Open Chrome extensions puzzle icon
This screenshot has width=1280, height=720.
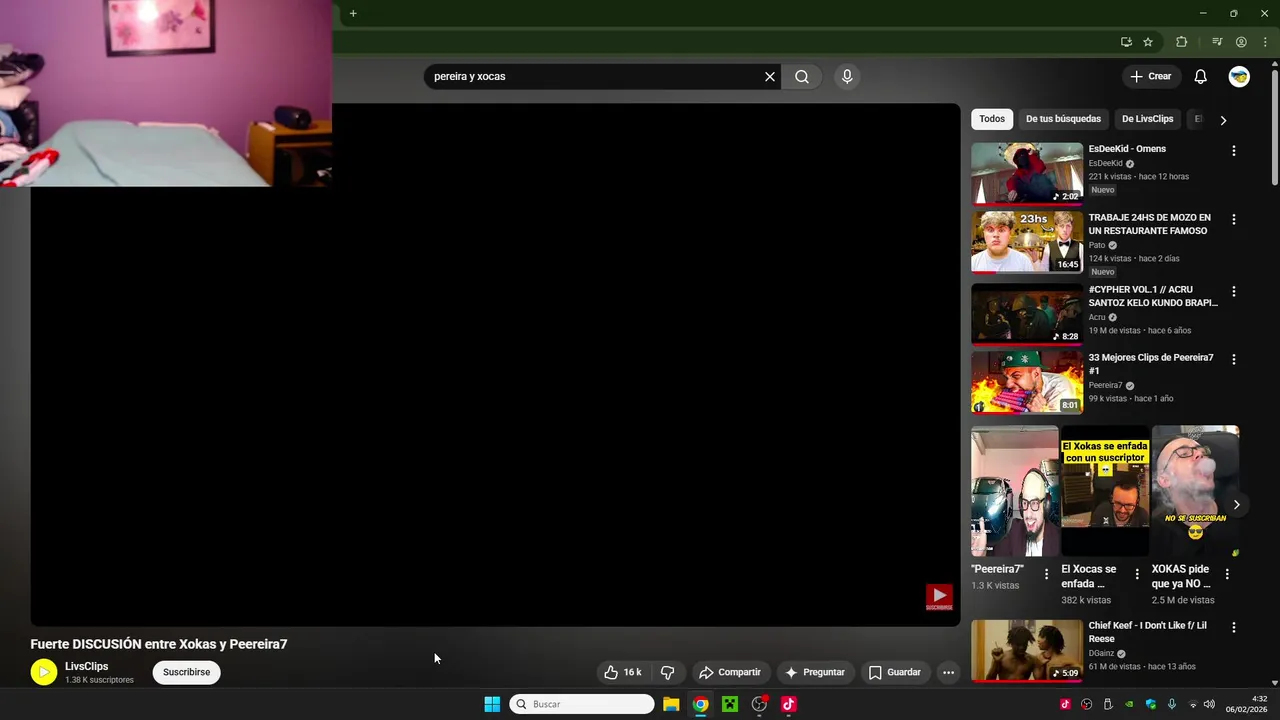1181,42
